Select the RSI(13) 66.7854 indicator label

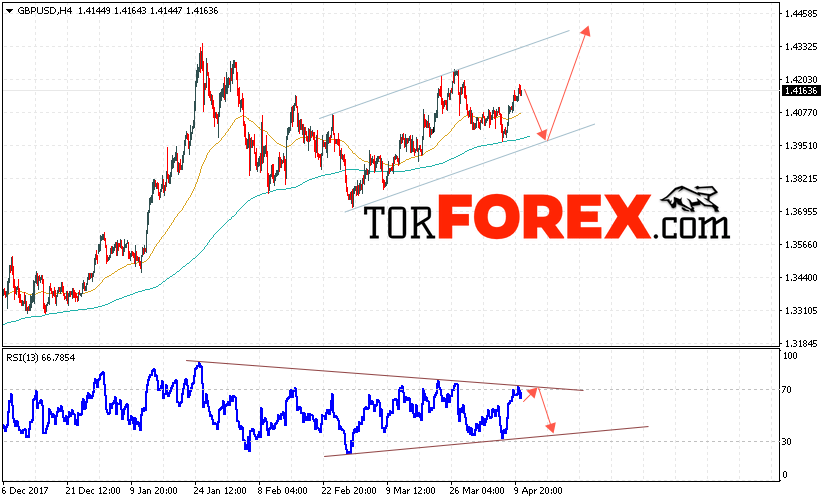40,358
